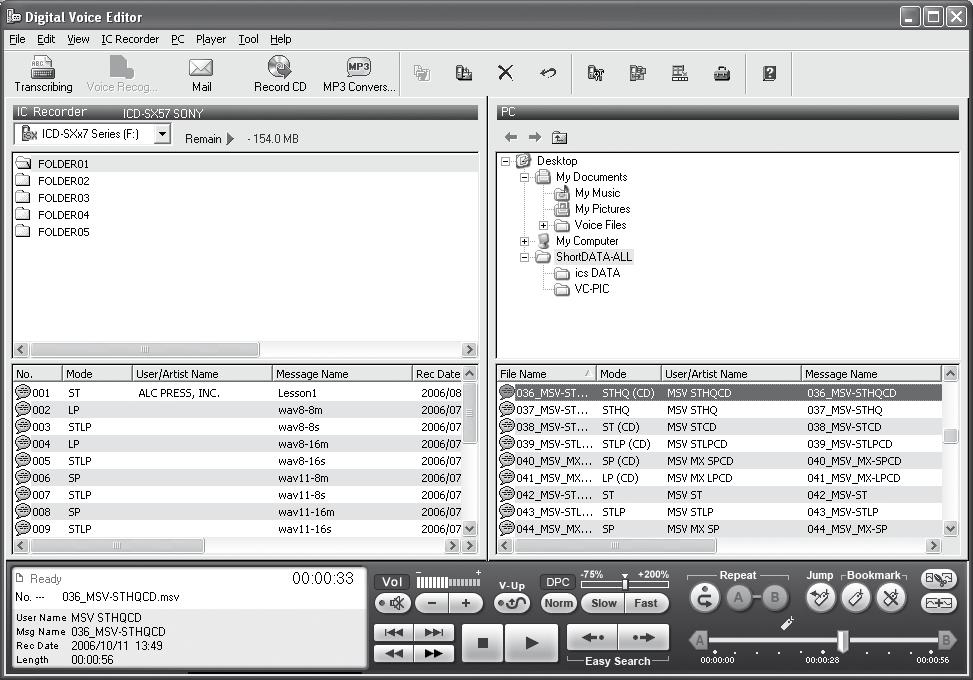Select message 001 Lesson1 row
973x680 pixels.
tap(238, 393)
